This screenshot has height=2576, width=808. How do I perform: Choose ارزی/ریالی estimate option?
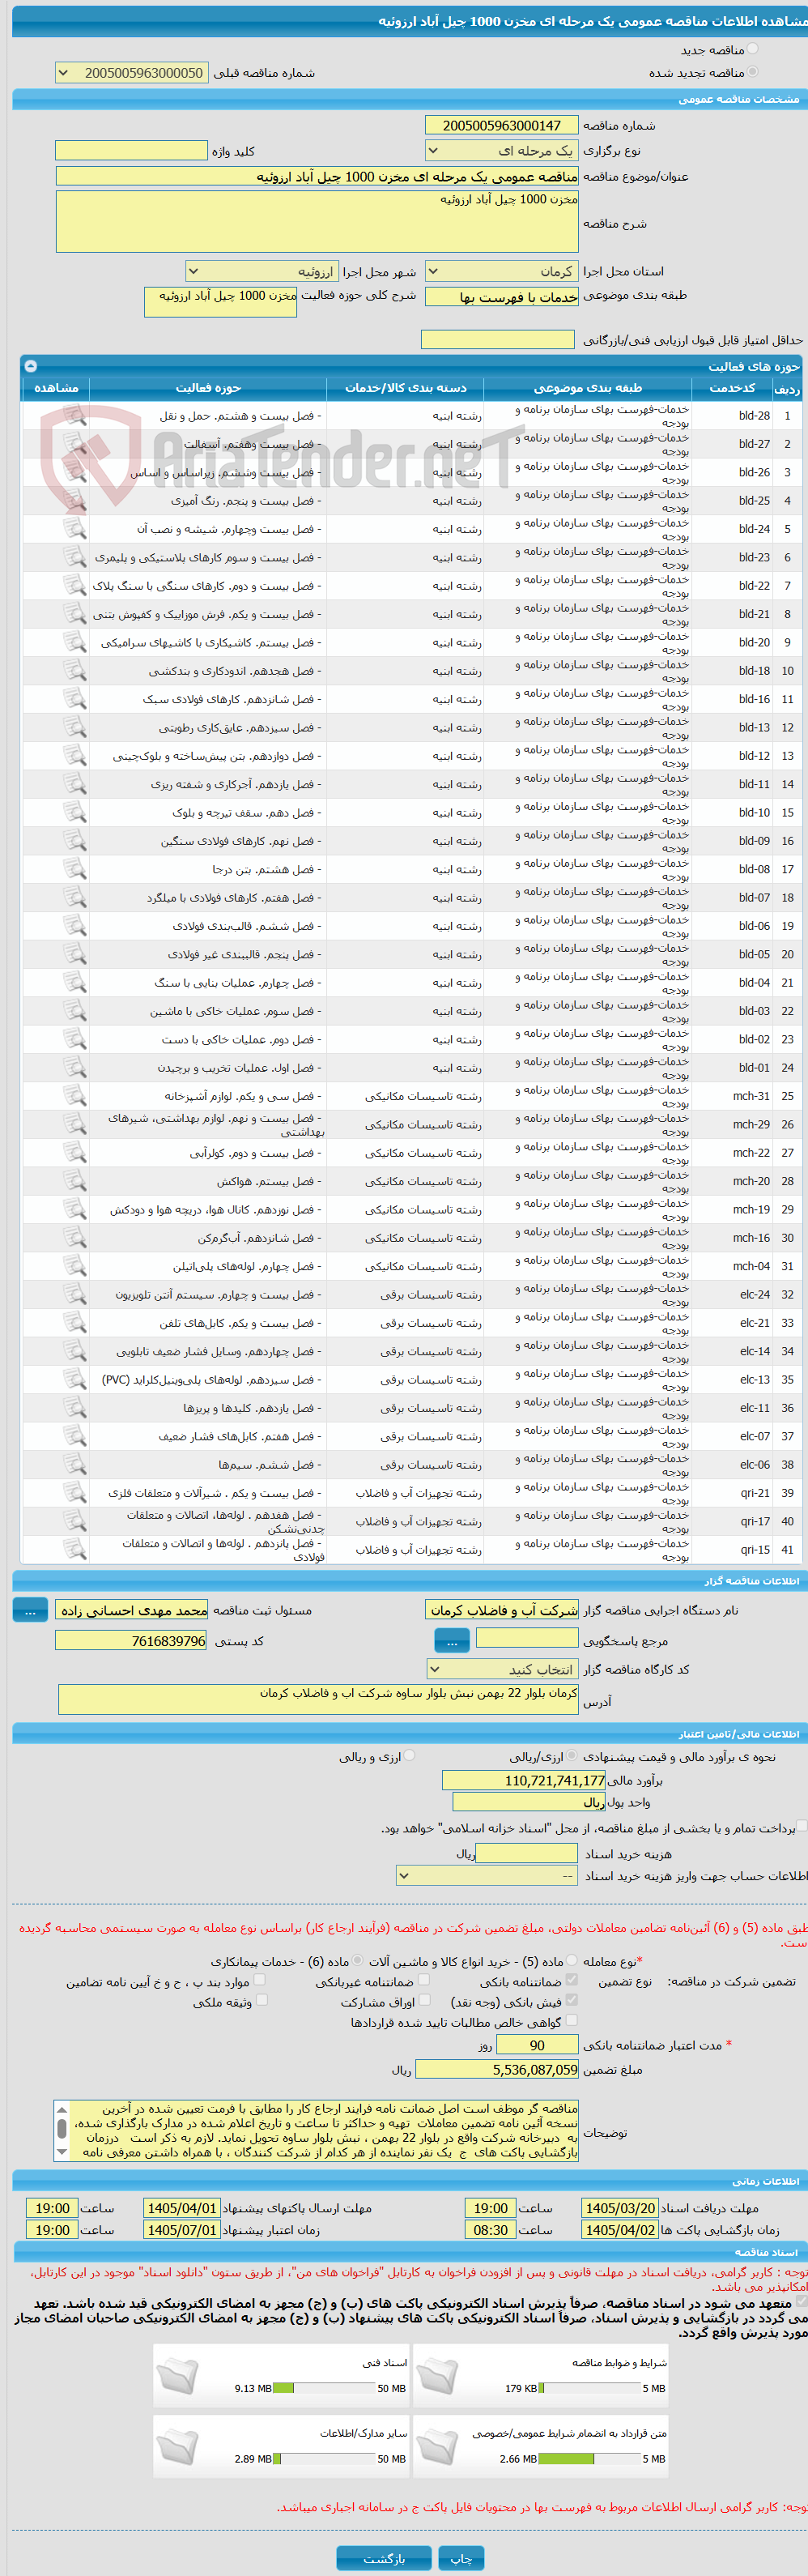click(572, 1755)
